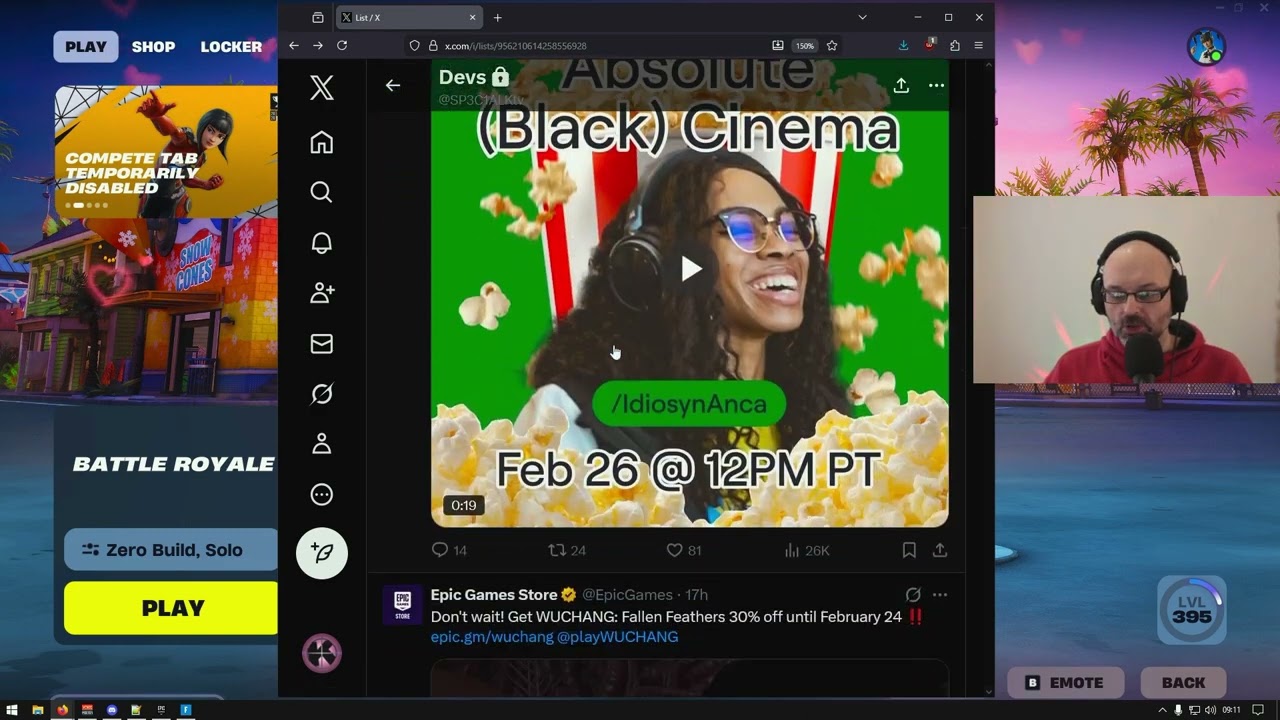Screen dimensions: 1280x720
Task: Open Discord from the taskbar
Action: pyautogui.click(x=112, y=710)
